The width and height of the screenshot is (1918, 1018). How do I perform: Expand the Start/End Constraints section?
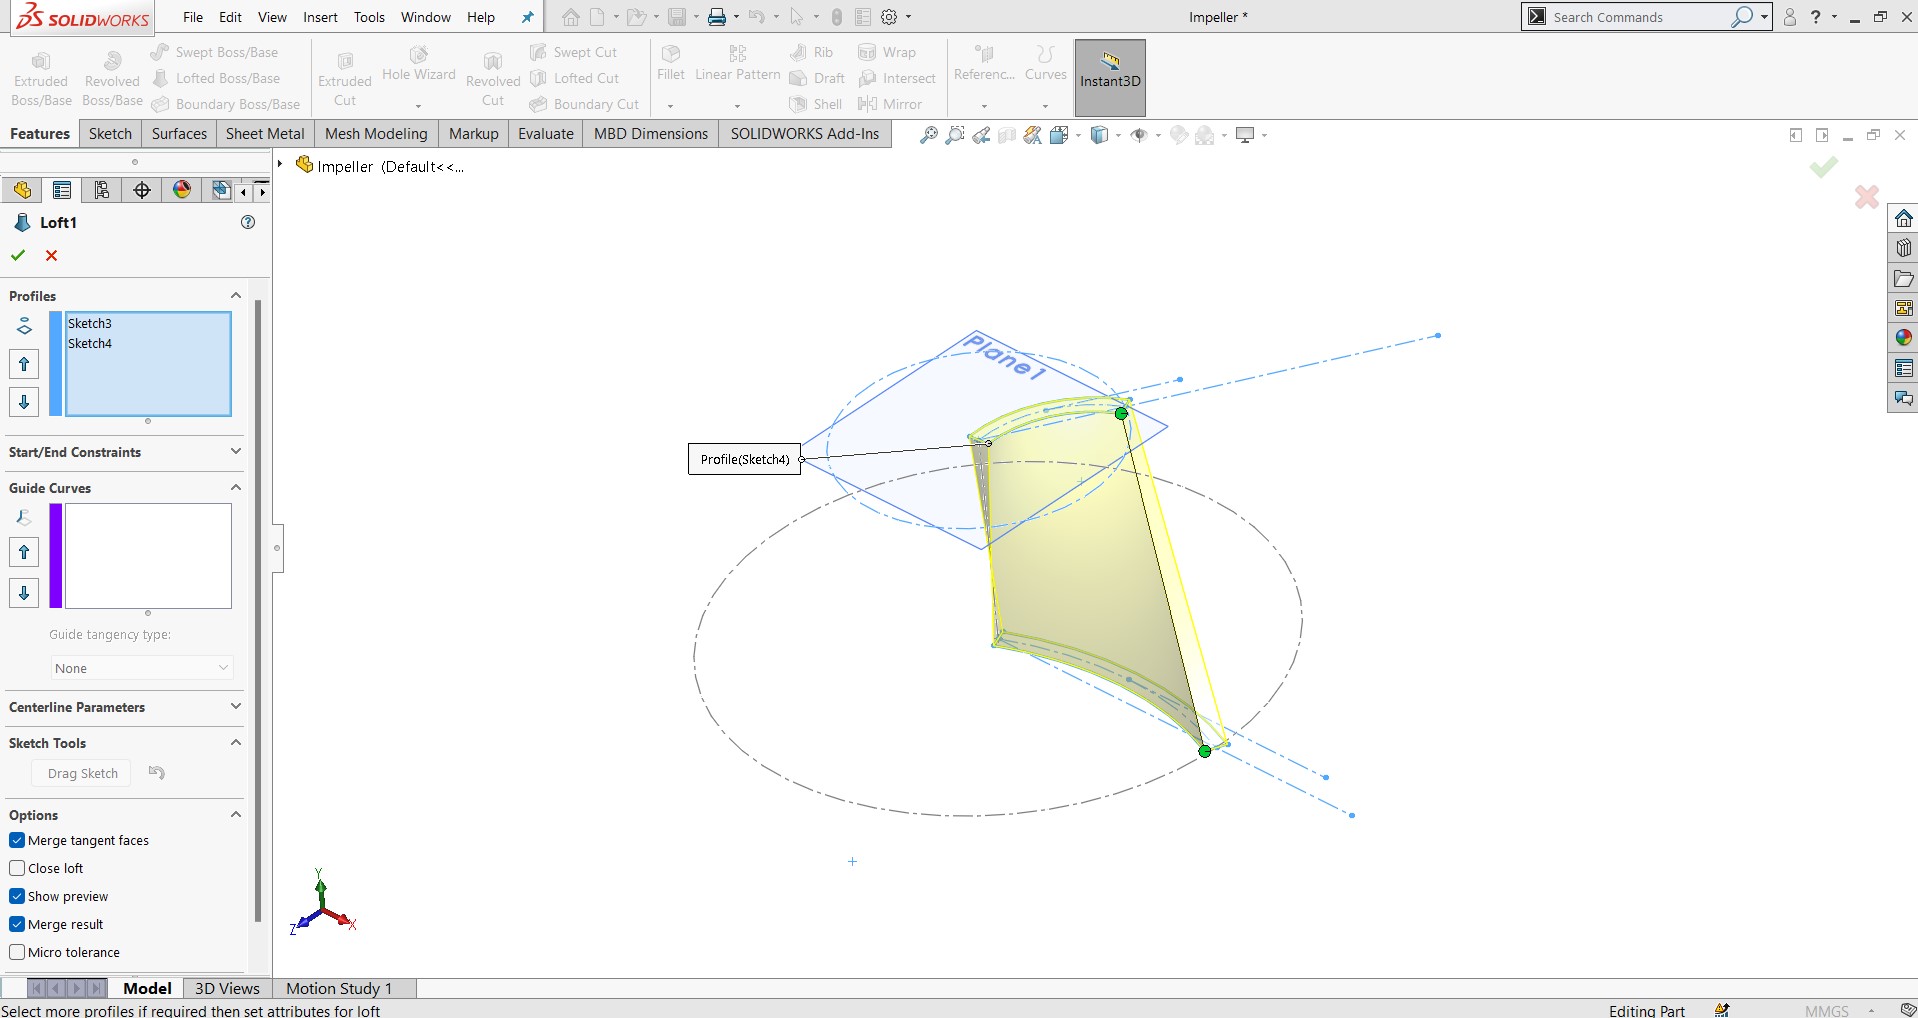pyautogui.click(x=236, y=451)
